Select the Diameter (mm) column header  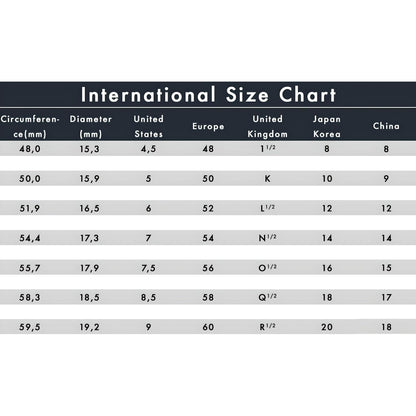pyautogui.click(x=90, y=127)
